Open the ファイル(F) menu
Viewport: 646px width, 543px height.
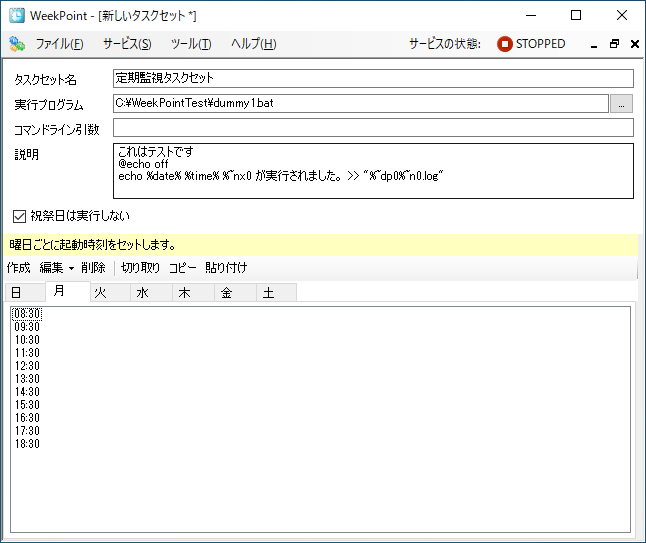[x=59, y=44]
